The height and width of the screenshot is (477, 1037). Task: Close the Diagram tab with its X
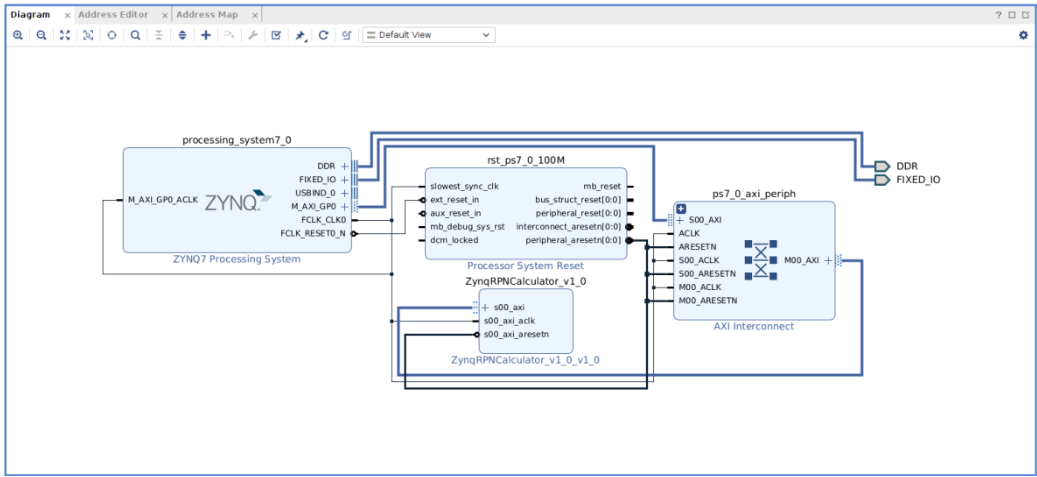click(x=67, y=15)
